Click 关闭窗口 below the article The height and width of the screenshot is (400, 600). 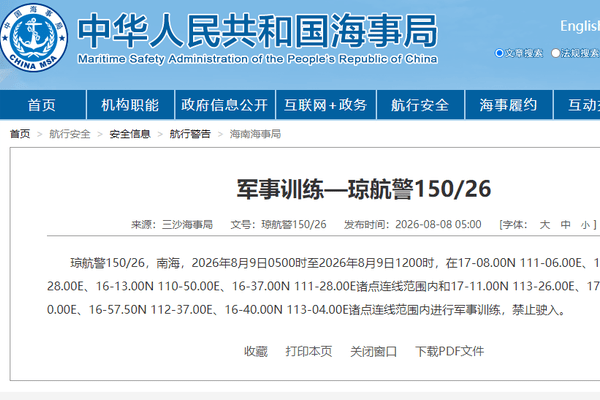click(373, 351)
